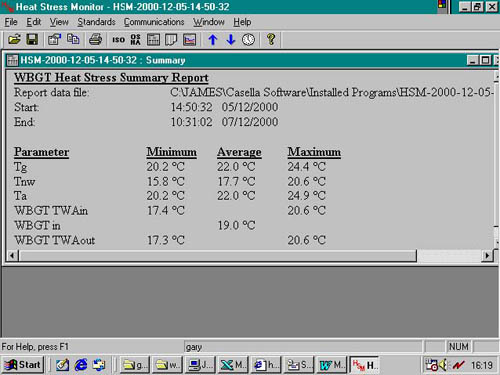Click the Windows Start button
500x375 pixels.
[x=23, y=365]
